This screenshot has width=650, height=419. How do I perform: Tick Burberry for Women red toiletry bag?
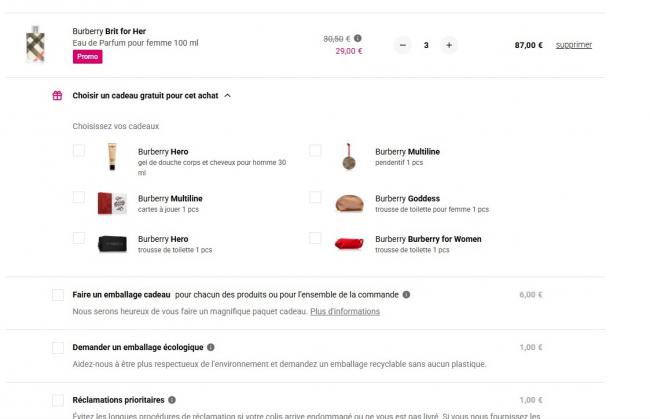point(315,238)
